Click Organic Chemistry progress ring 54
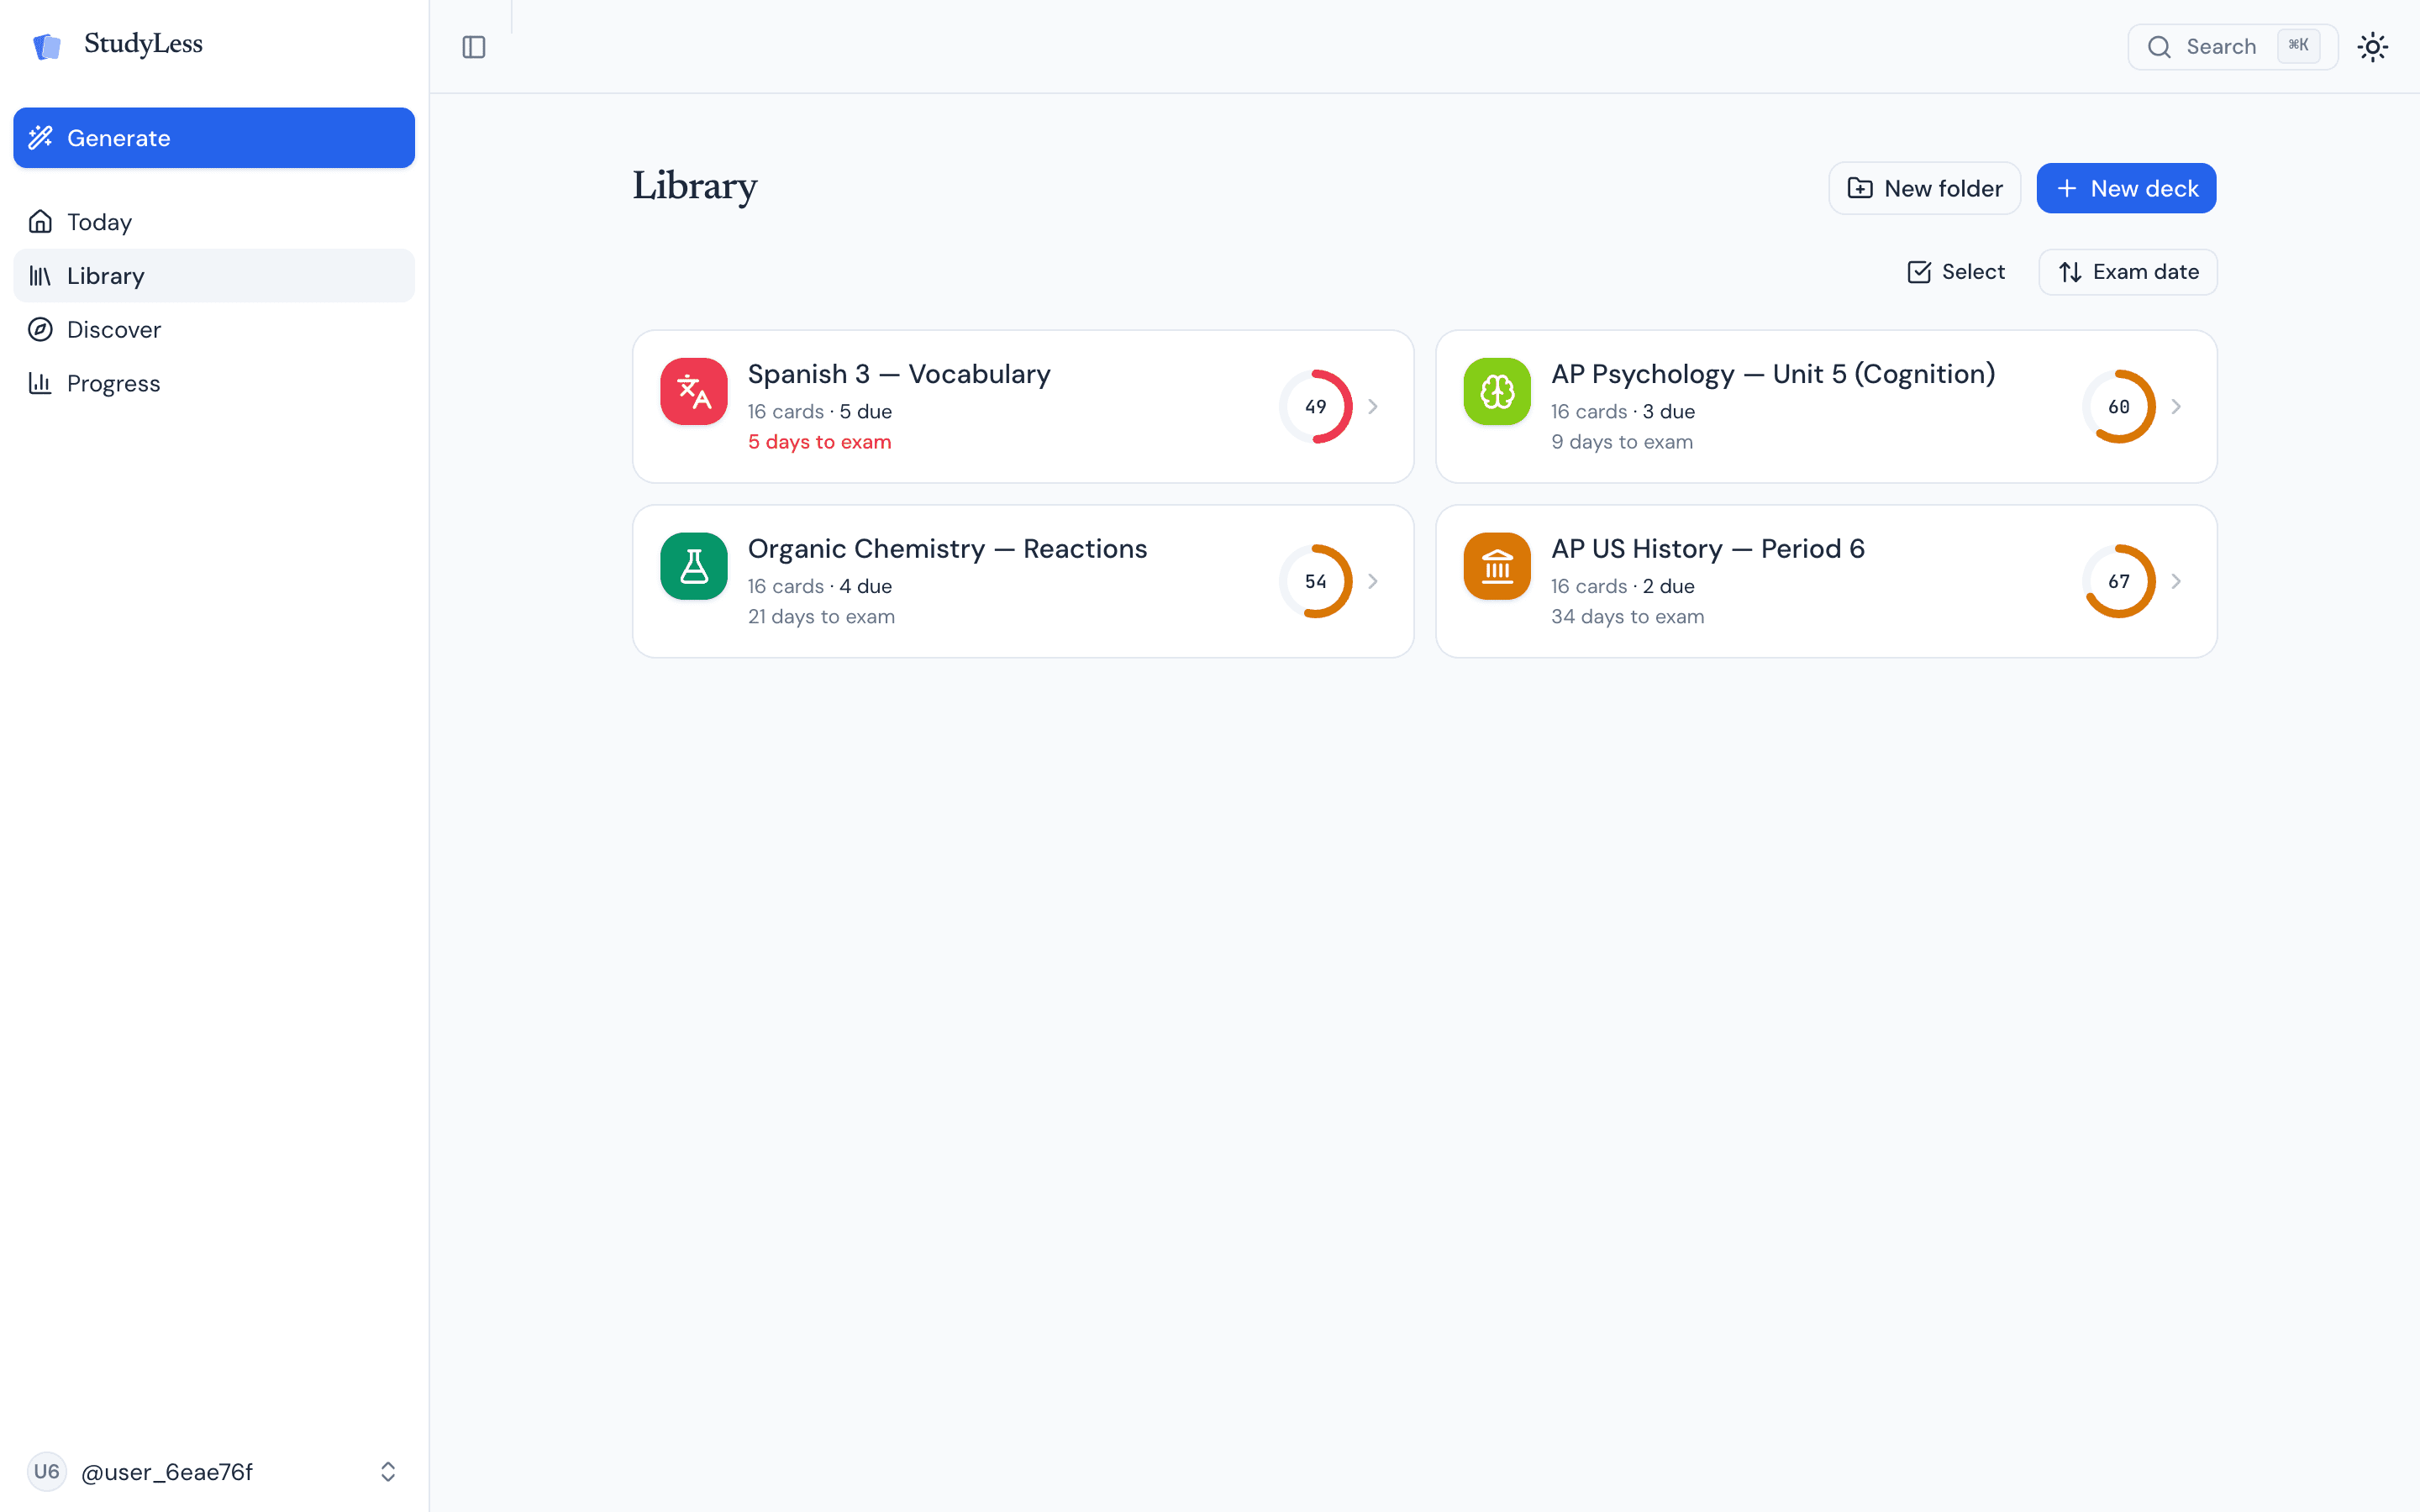The width and height of the screenshot is (2420, 1512). coord(1316,581)
